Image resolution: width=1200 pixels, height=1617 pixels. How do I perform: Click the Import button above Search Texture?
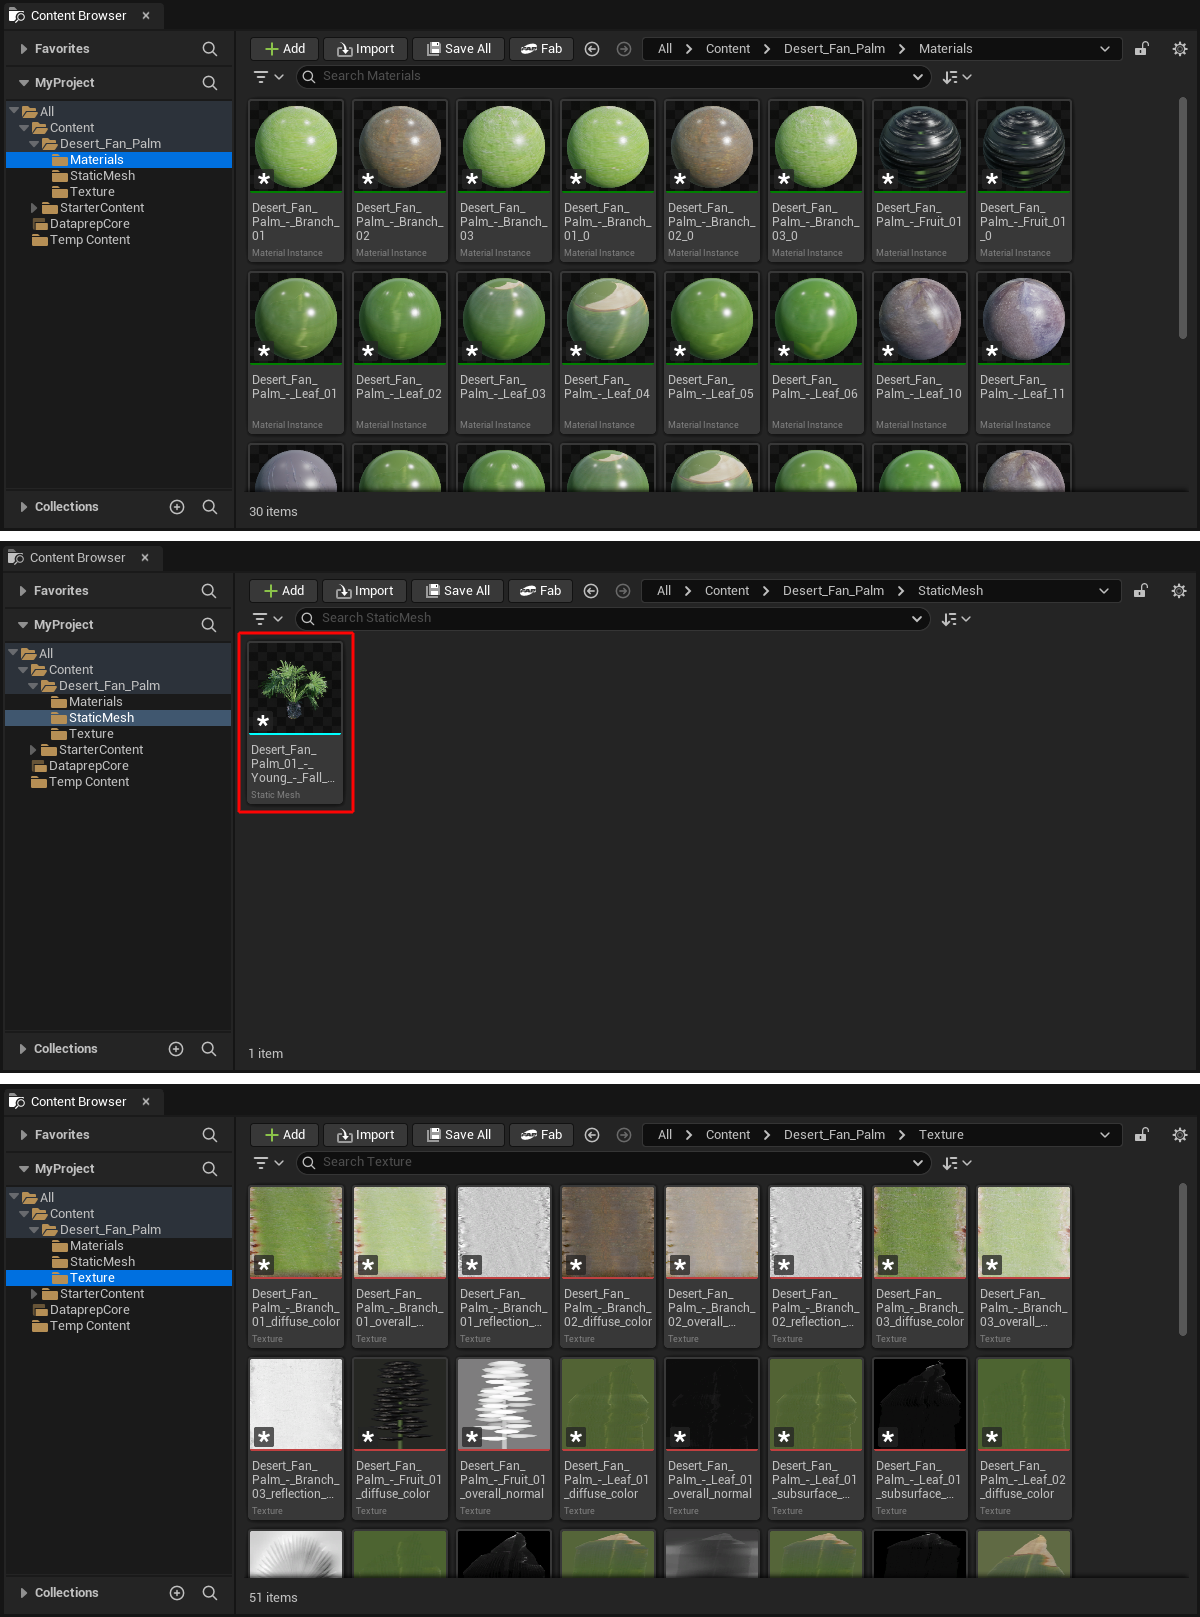click(x=365, y=1135)
